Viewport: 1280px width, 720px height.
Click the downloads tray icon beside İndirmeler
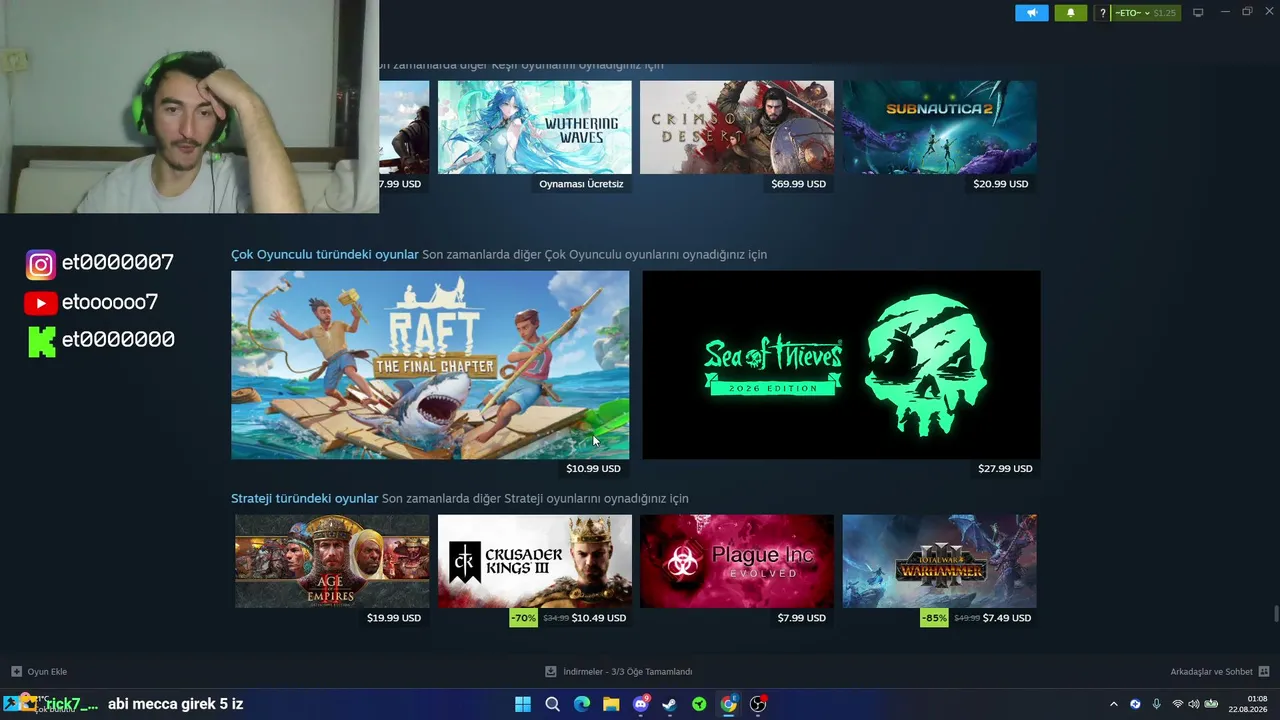[551, 672]
